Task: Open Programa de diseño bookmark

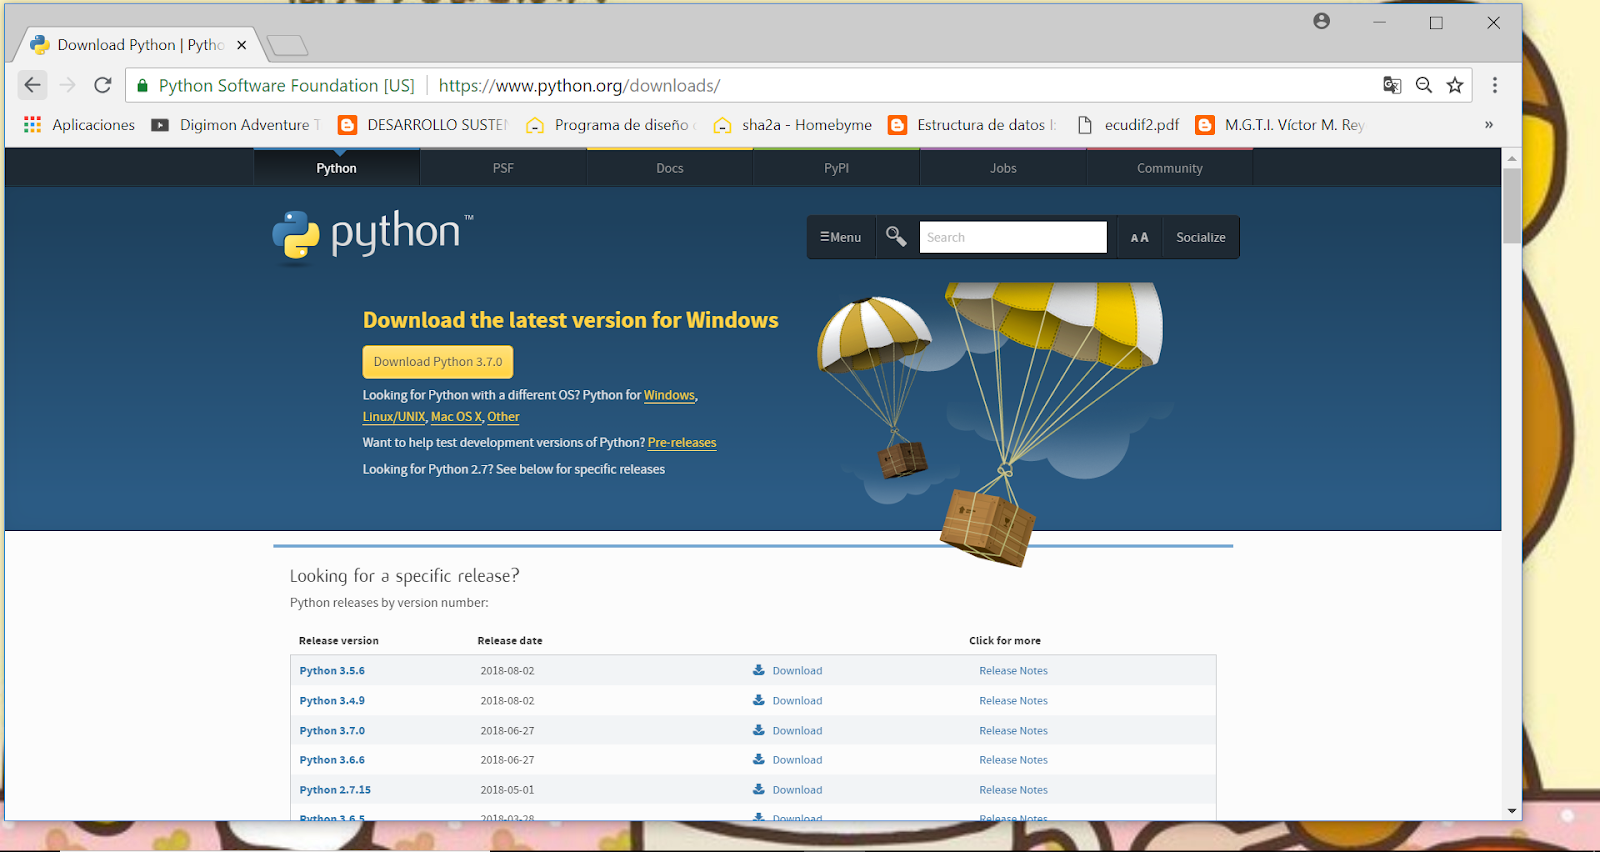Action: (x=611, y=125)
